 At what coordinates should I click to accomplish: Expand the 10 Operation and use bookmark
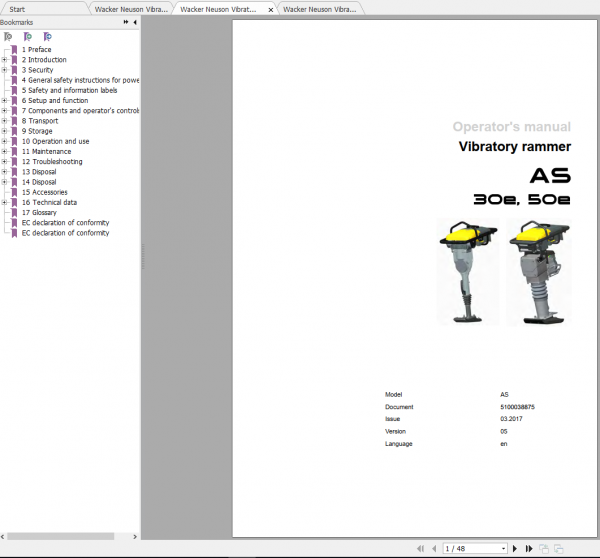[4, 141]
